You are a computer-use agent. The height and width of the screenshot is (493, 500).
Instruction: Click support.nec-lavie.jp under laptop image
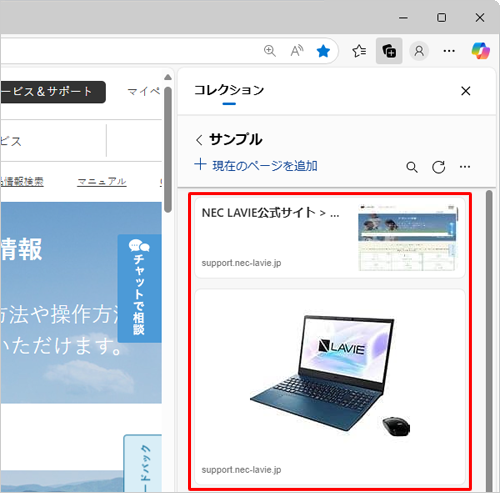[x=241, y=470]
